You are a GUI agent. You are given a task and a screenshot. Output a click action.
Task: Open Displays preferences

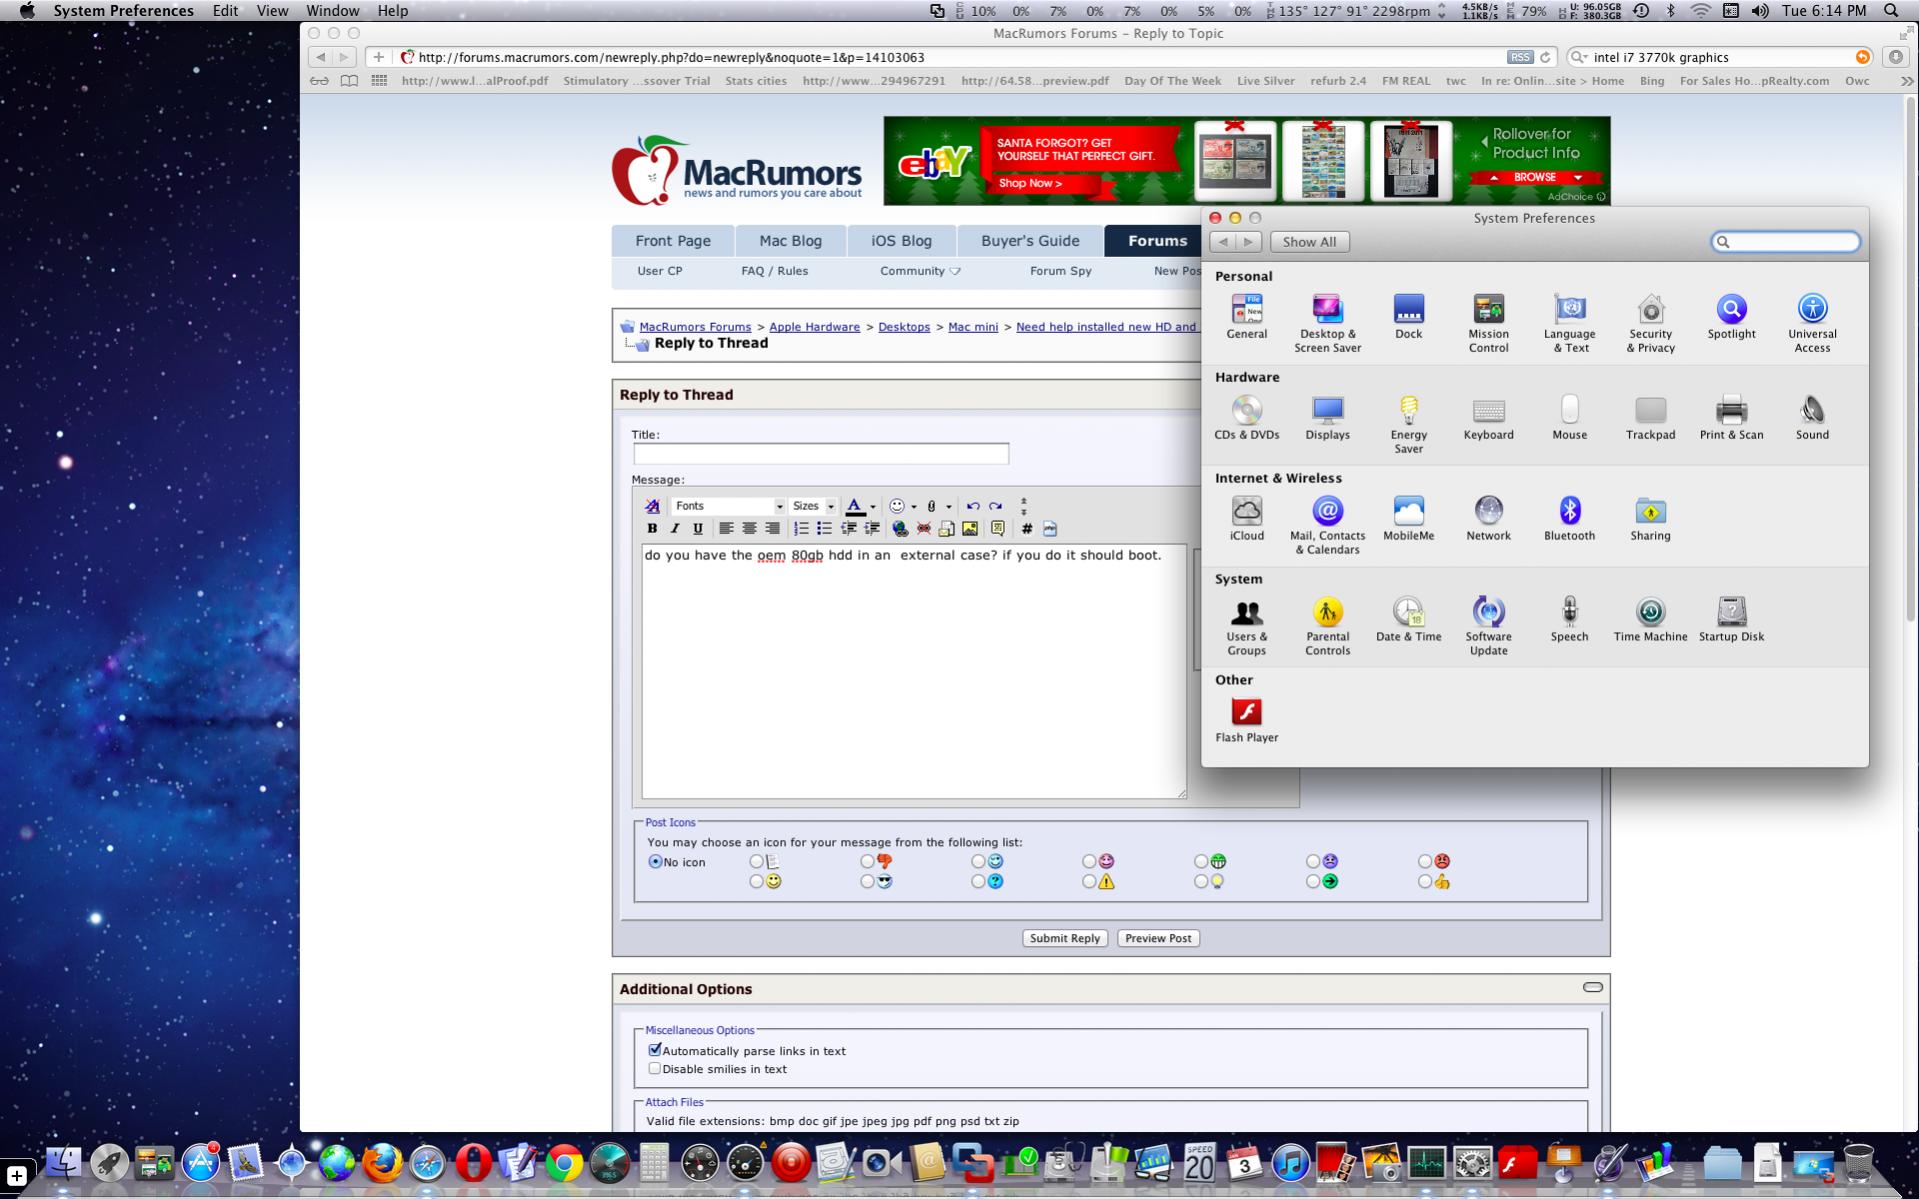(x=1327, y=418)
